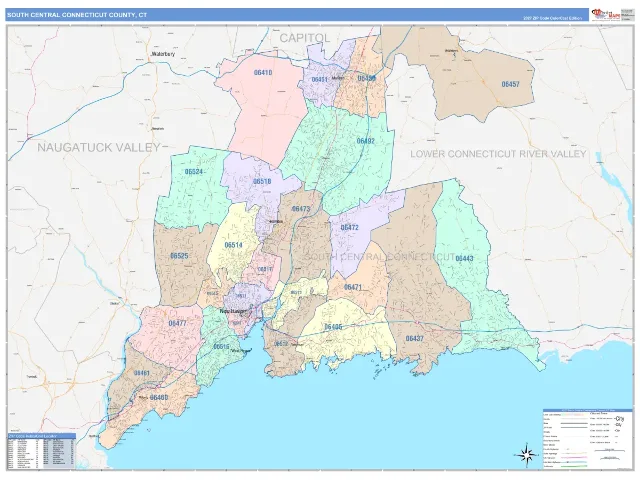Click the LOWER CONNECTICUT RIVER VALLEY label
This screenshot has width=640, height=480.
(498, 154)
